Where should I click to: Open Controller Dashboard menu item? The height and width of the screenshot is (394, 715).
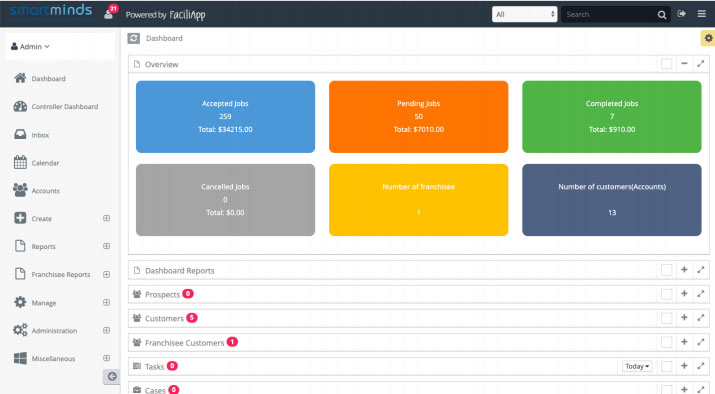coord(65,106)
